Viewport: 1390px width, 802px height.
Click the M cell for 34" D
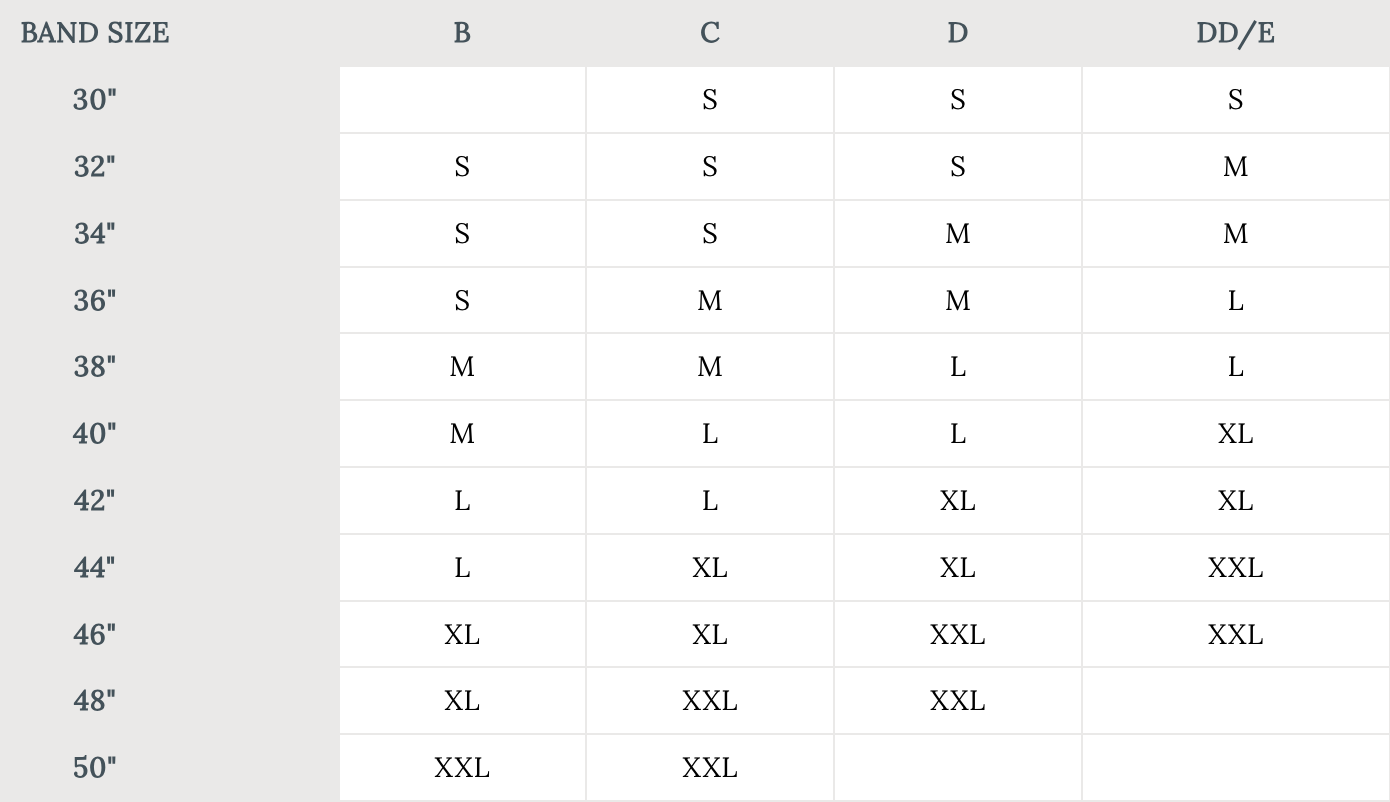958,234
